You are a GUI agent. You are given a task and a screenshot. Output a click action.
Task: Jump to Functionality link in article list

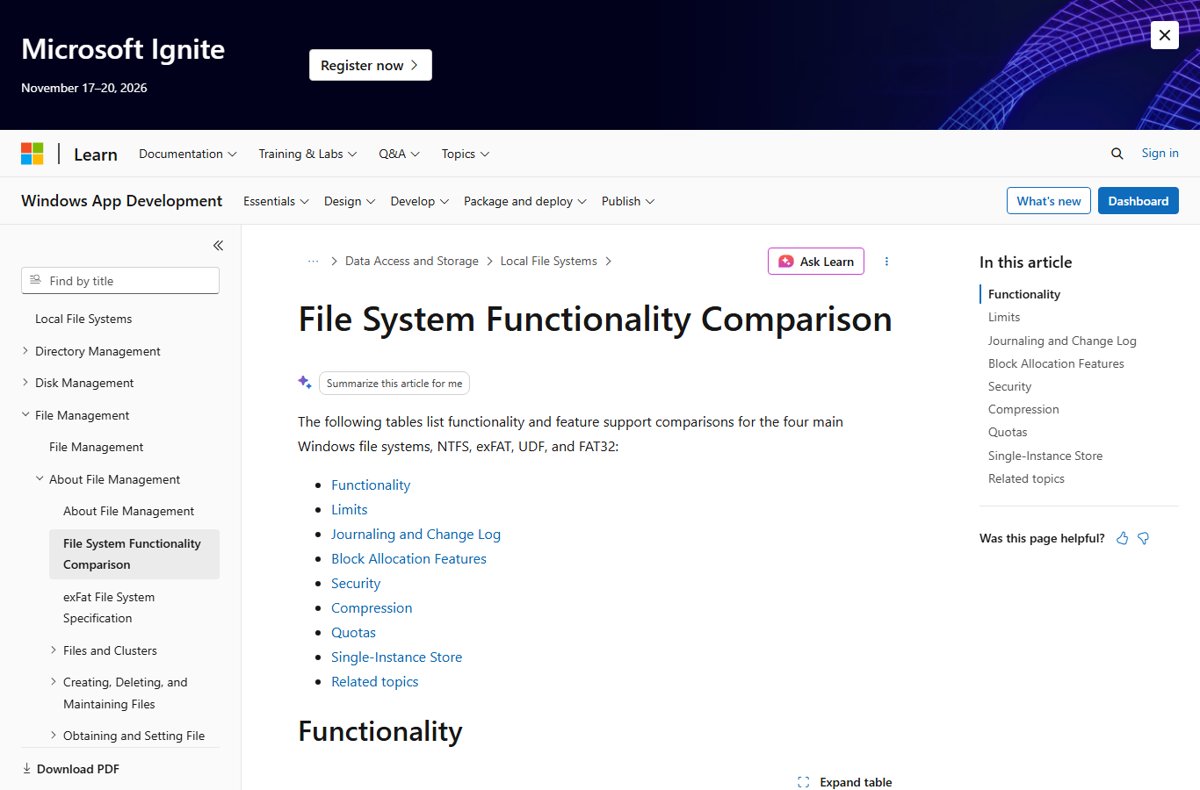pyautogui.click(x=371, y=485)
